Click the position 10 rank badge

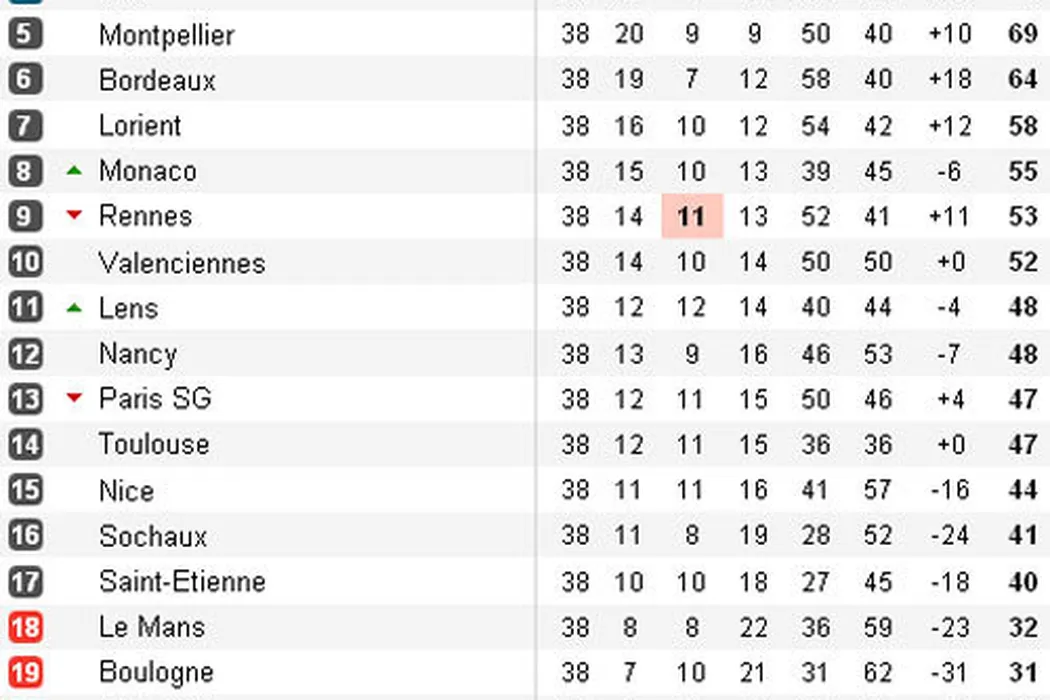pos(24,262)
